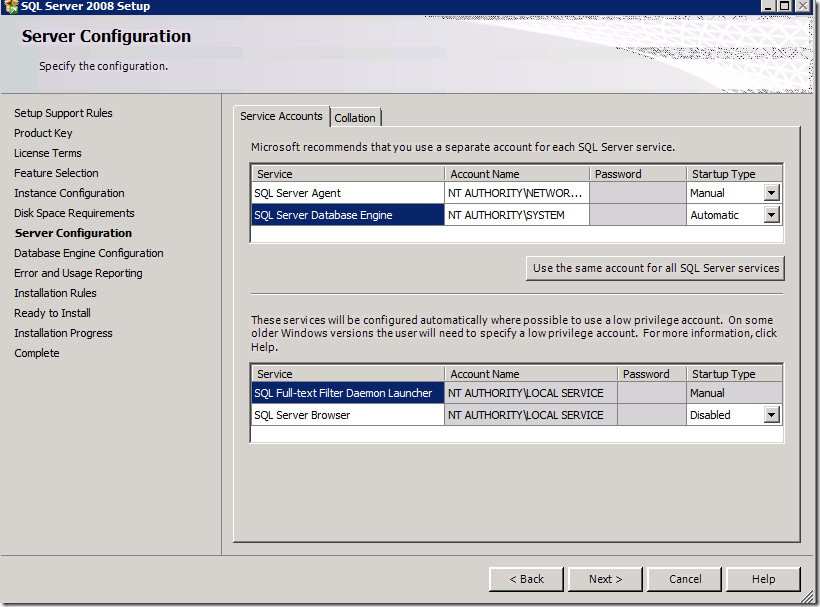Maximize the SQL Server 2008 Setup window
The height and width of the screenshot is (607, 820).
[785, 6]
